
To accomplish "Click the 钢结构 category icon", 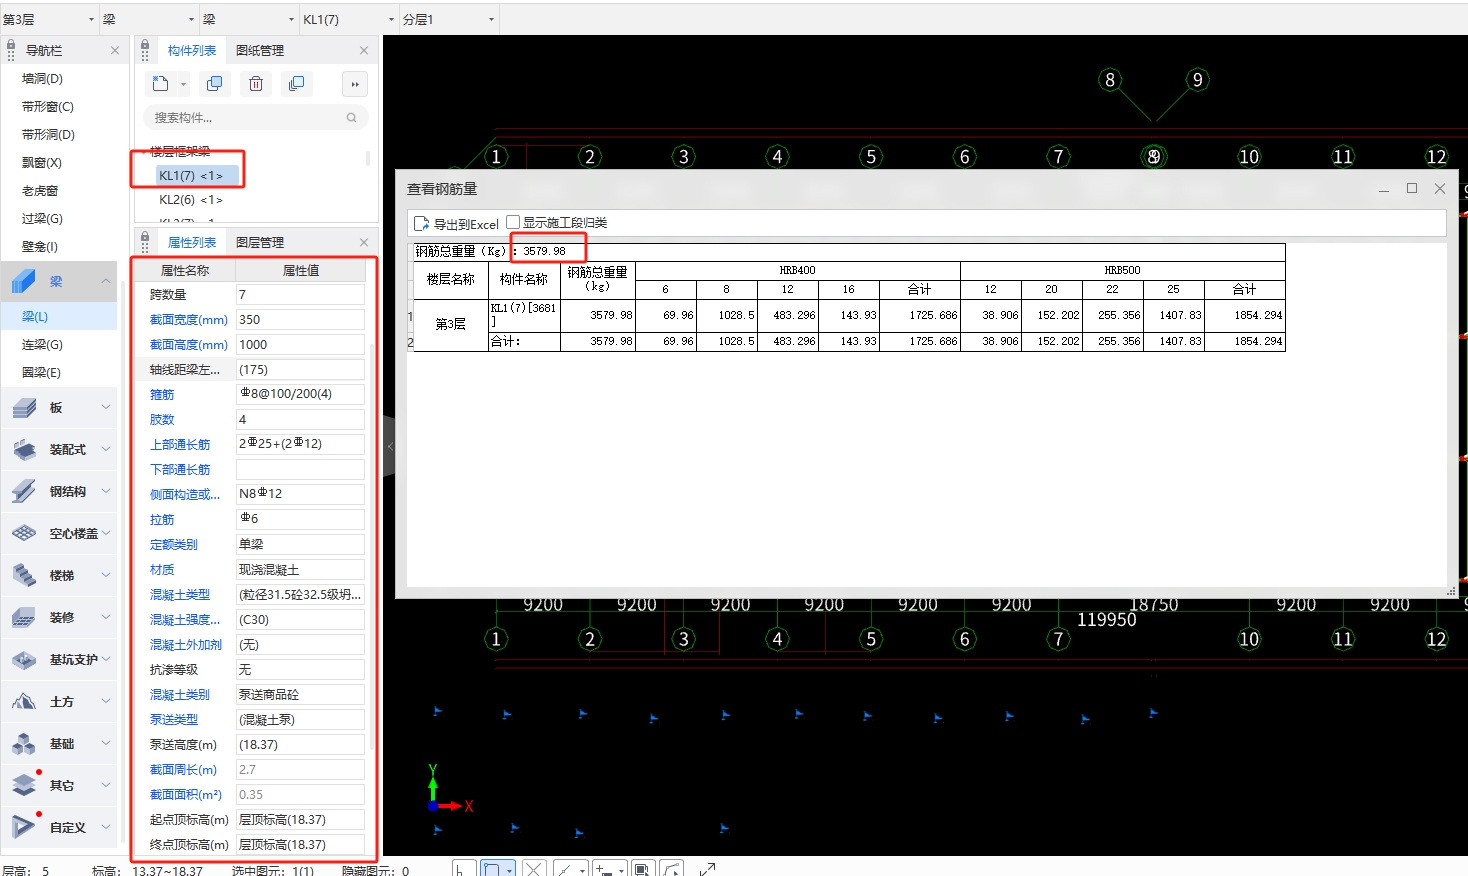I will 24,492.
